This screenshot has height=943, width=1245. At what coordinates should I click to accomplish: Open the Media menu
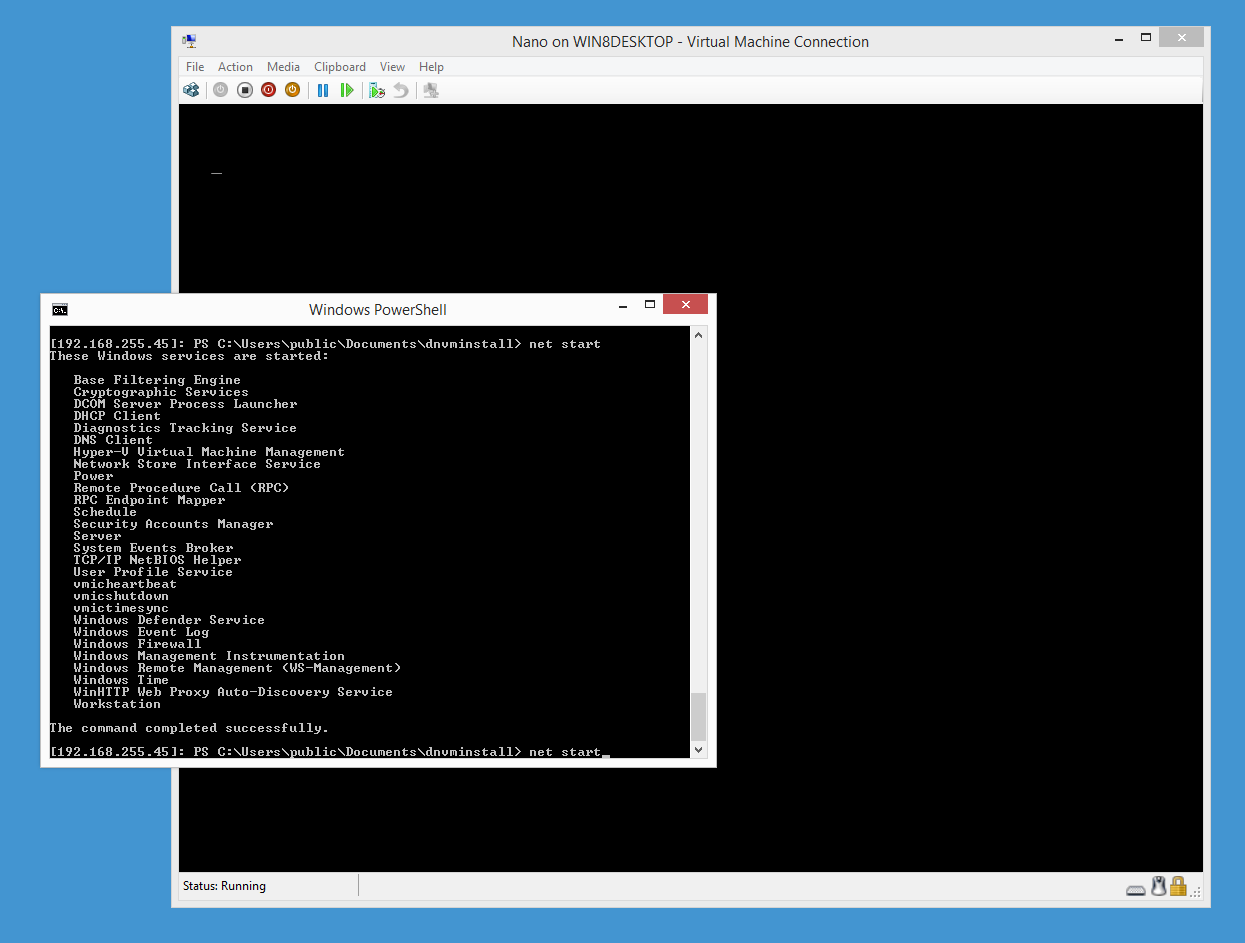(x=283, y=67)
